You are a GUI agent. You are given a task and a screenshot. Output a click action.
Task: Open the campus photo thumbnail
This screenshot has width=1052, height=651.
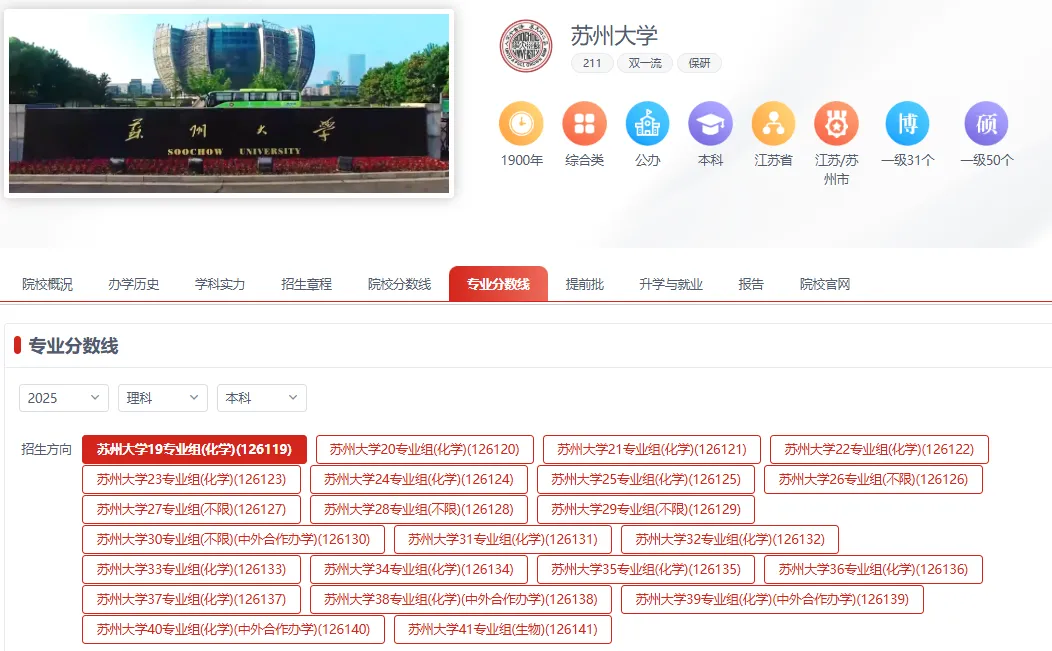[x=229, y=103]
